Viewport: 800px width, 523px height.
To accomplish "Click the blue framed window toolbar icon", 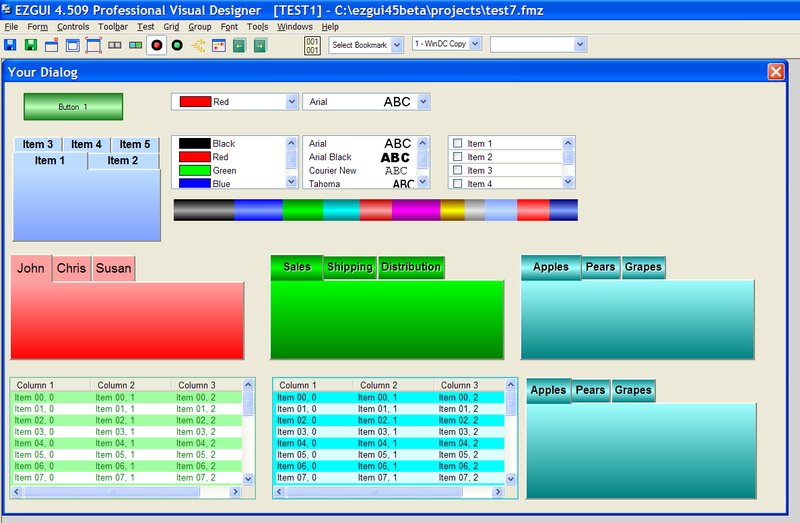I will tap(73, 45).
